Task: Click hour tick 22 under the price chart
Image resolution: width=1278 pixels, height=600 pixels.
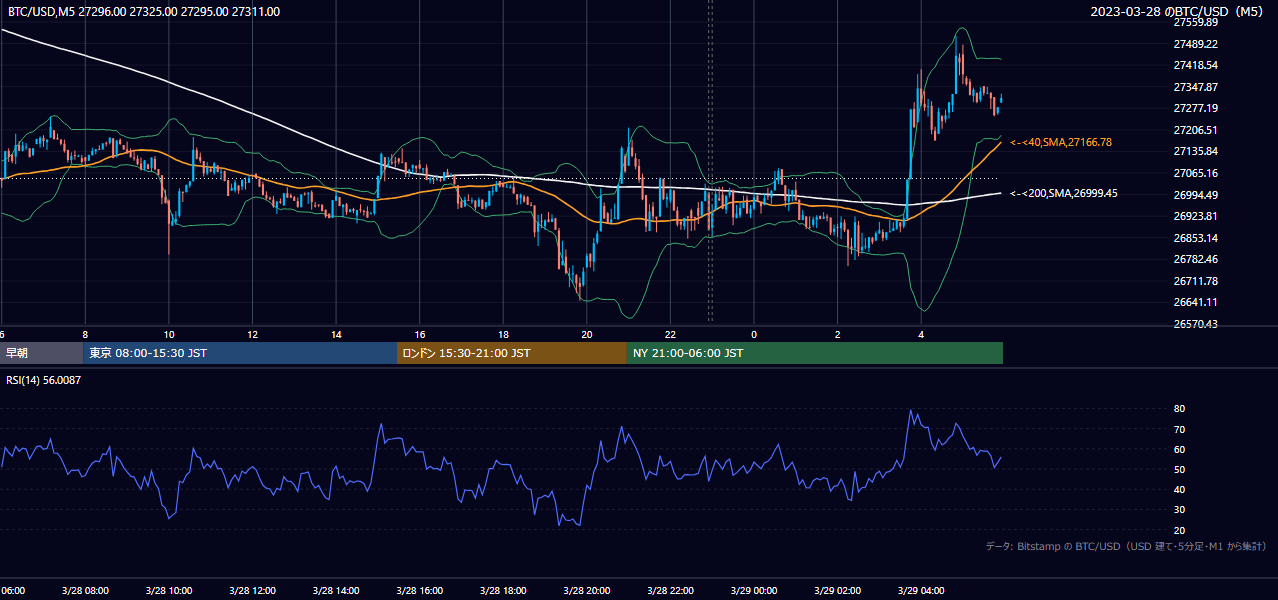Action: click(x=671, y=334)
